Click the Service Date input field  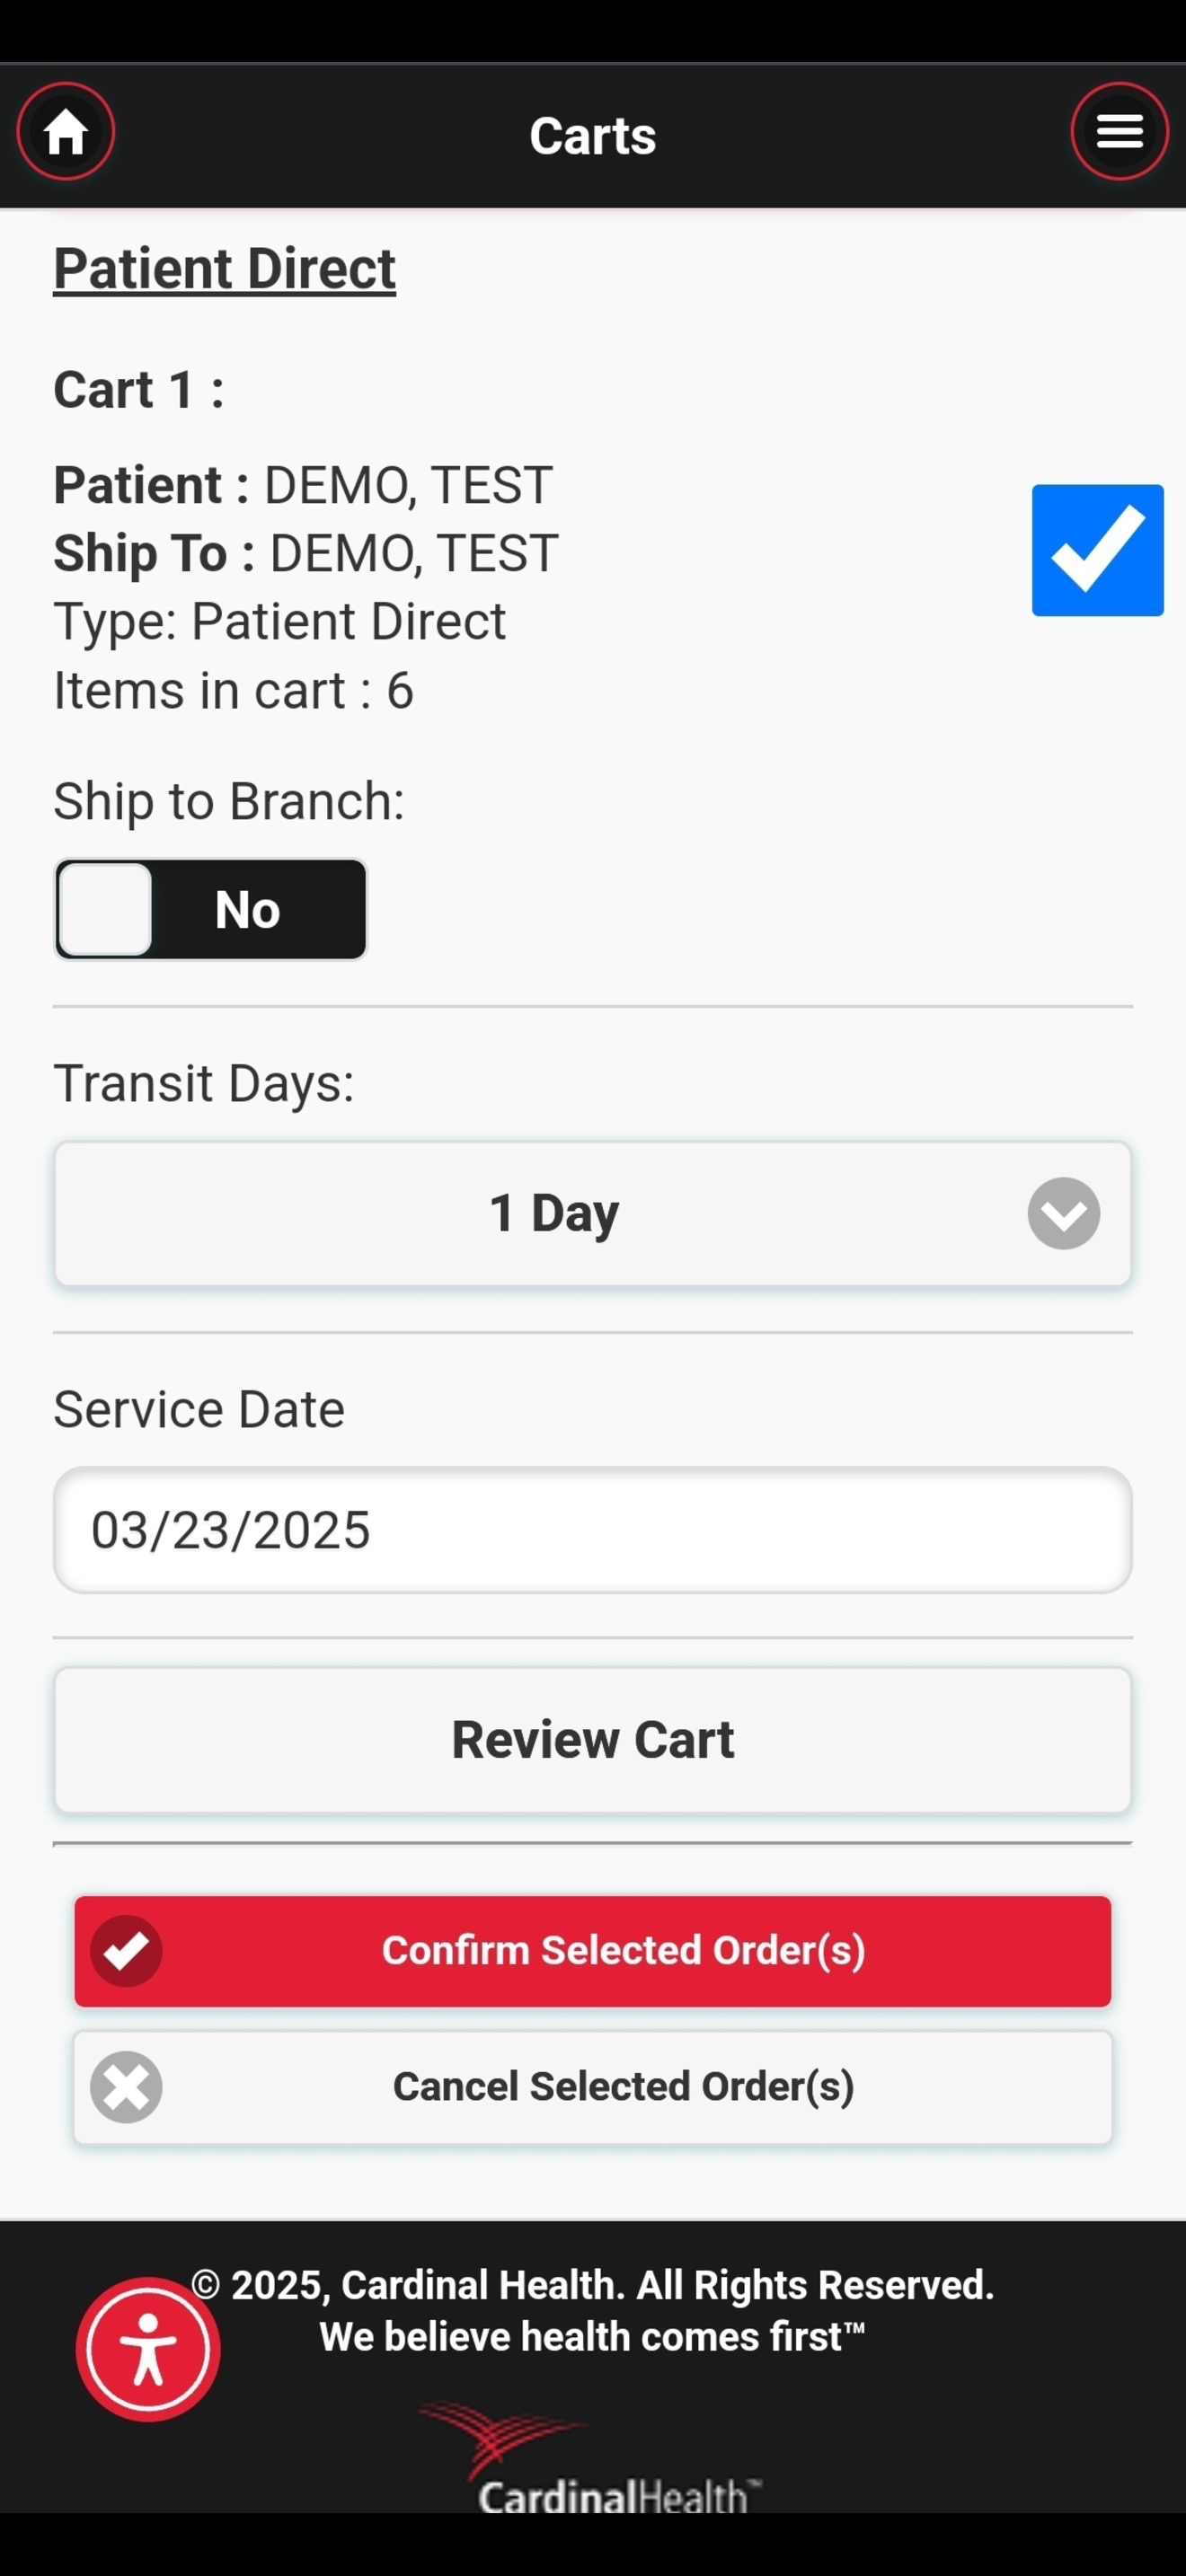tap(593, 1530)
